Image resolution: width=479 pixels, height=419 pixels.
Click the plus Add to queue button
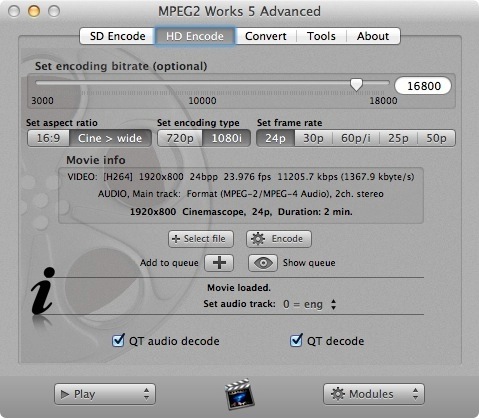click(219, 263)
